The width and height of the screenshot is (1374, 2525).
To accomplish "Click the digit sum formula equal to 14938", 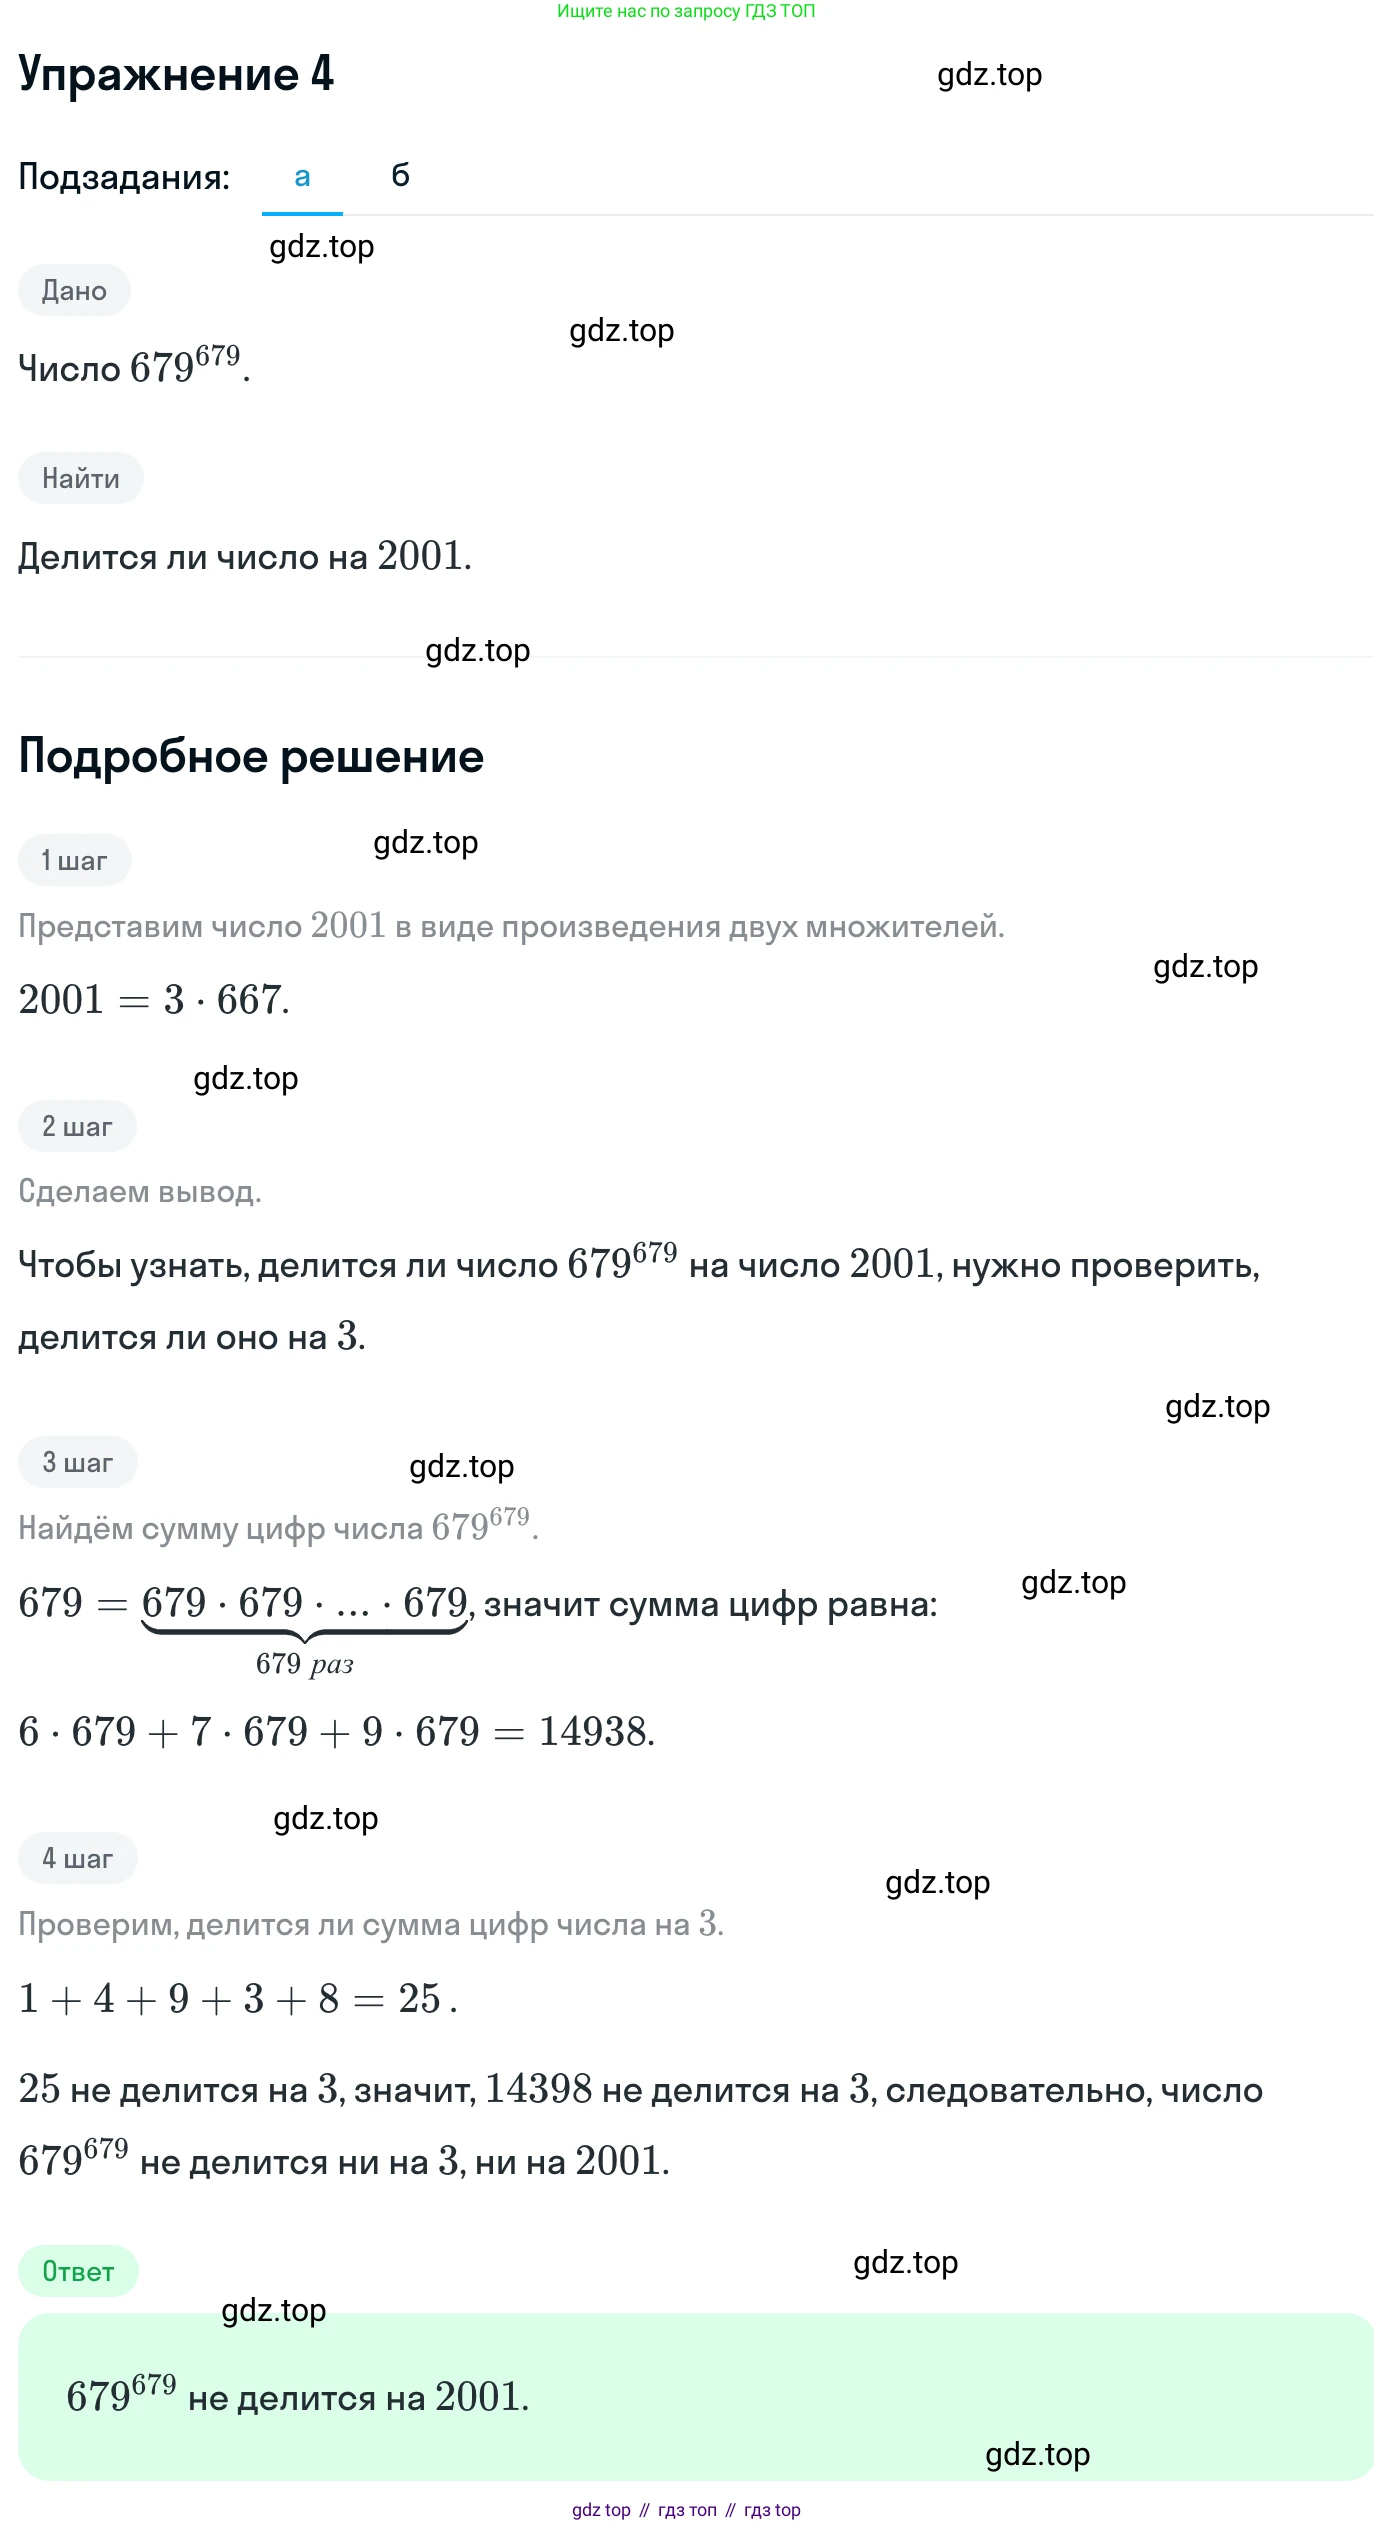I will pyautogui.click(x=337, y=1732).
